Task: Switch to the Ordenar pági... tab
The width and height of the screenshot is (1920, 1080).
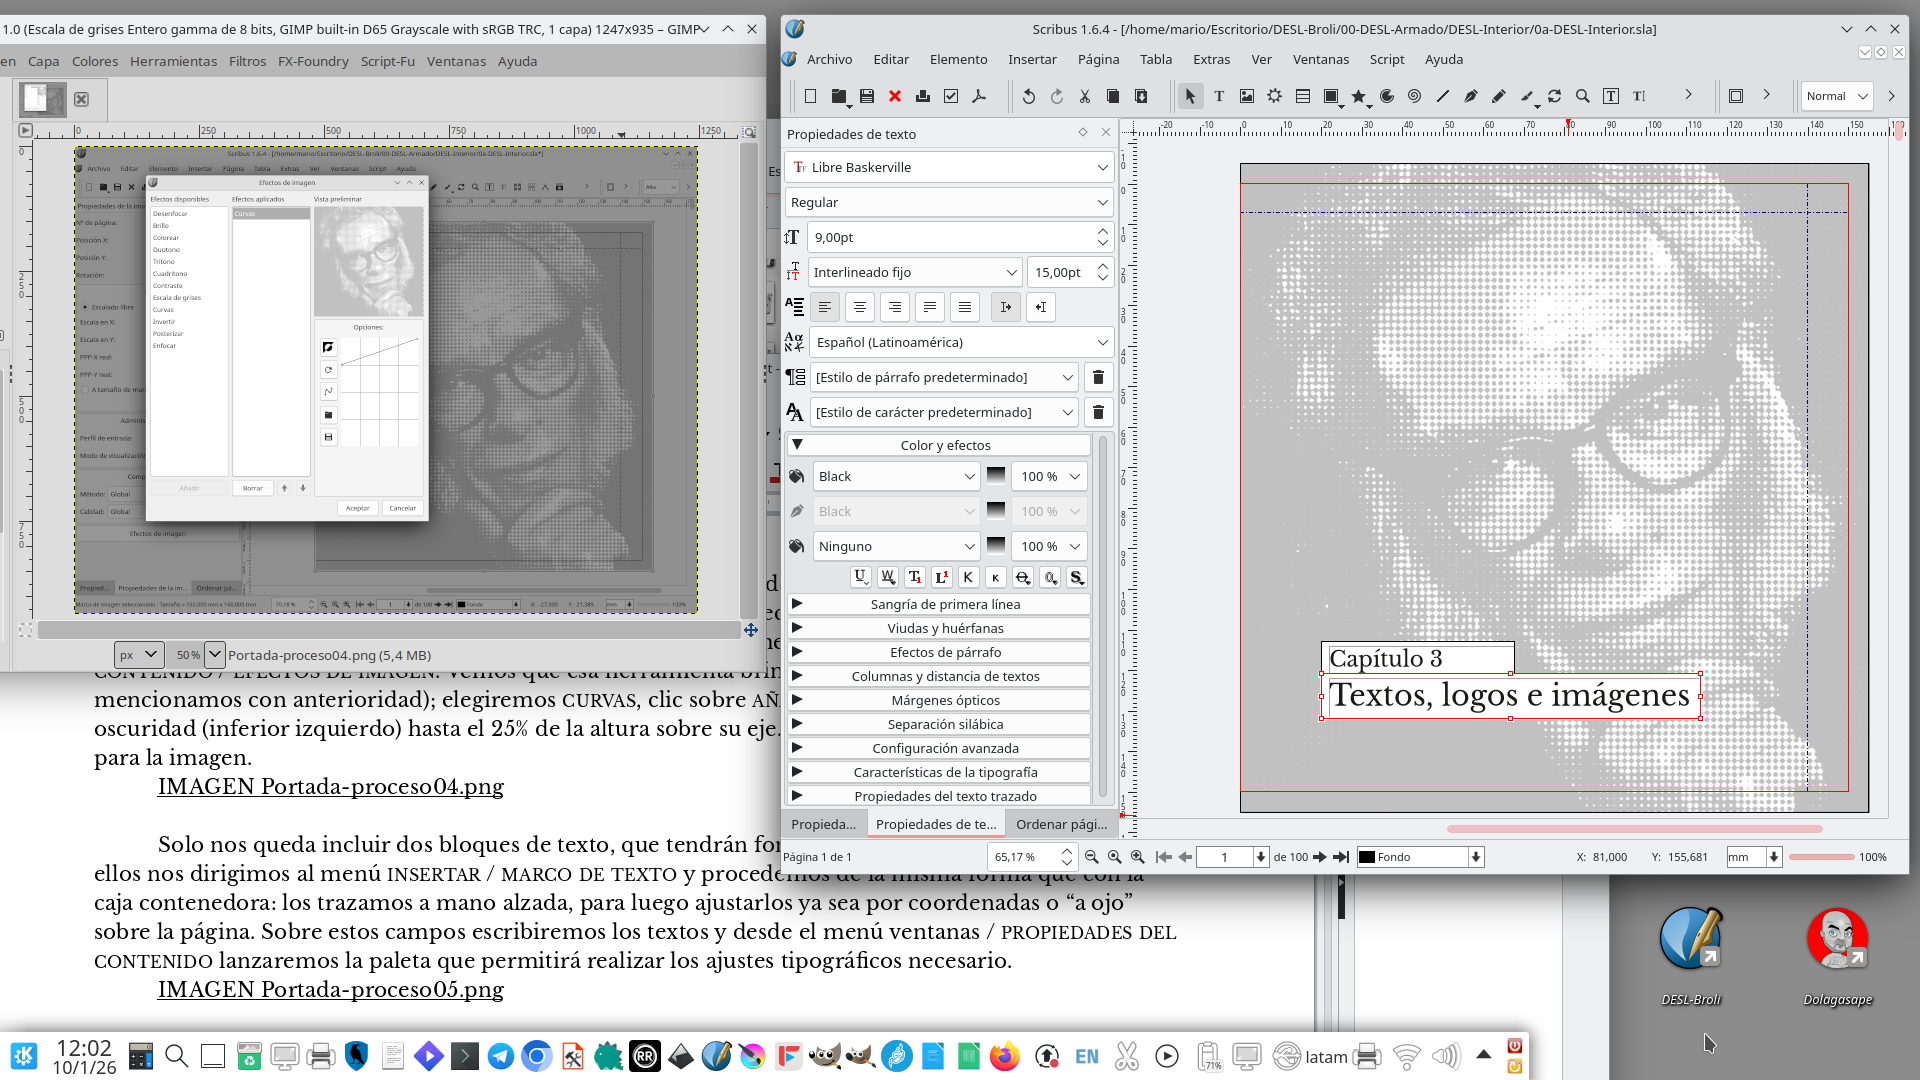Action: pos(1061,824)
